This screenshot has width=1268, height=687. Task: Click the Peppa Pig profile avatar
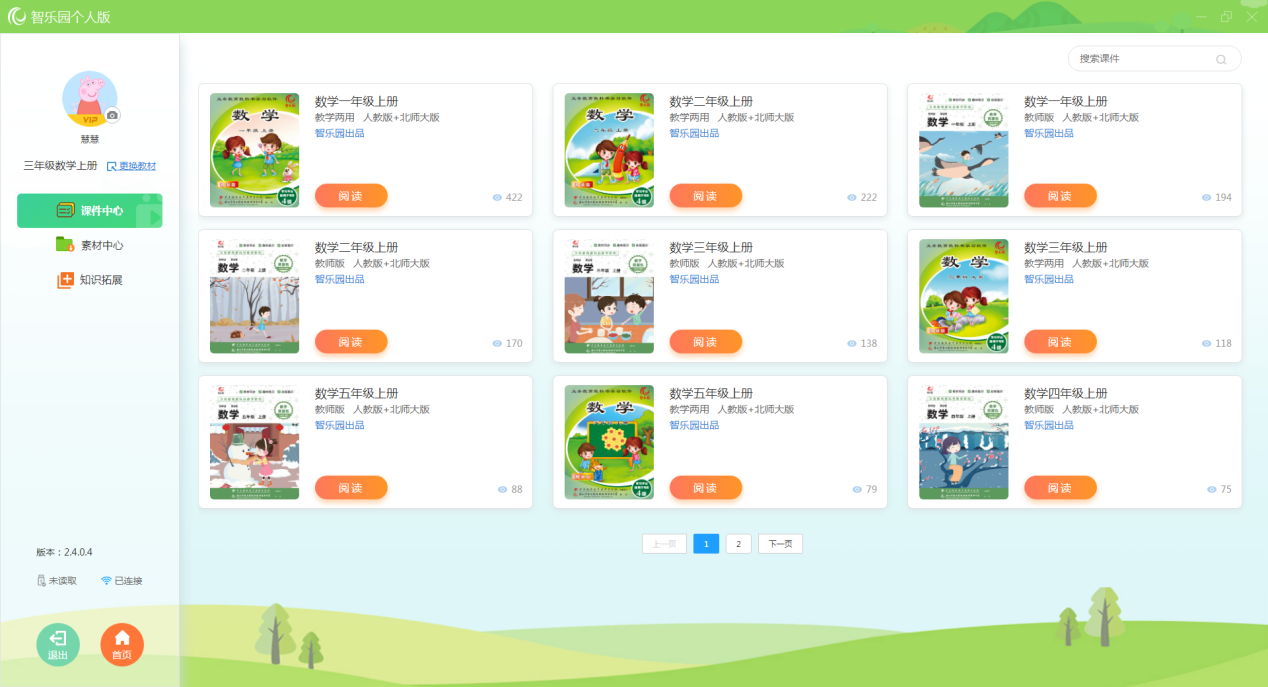(90, 99)
